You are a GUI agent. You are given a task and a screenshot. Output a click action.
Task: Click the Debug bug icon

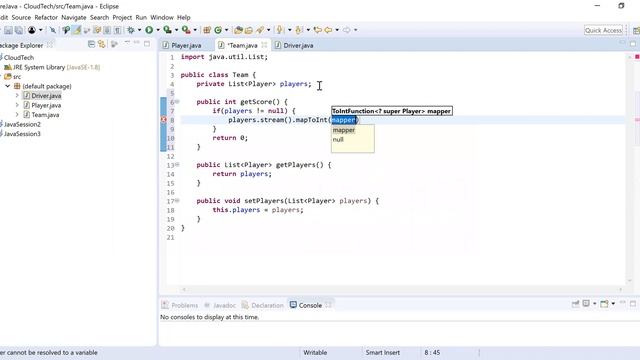coord(131,30)
